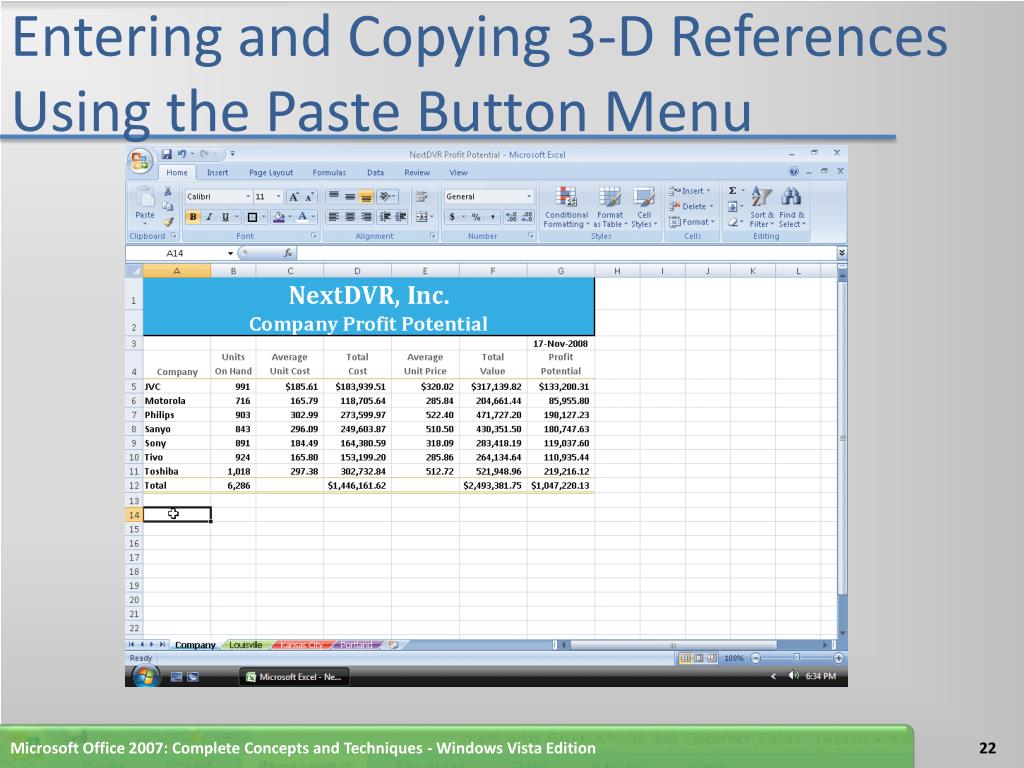Open the Office Button menu
The height and width of the screenshot is (768, 1024).
tap(140, 161)
